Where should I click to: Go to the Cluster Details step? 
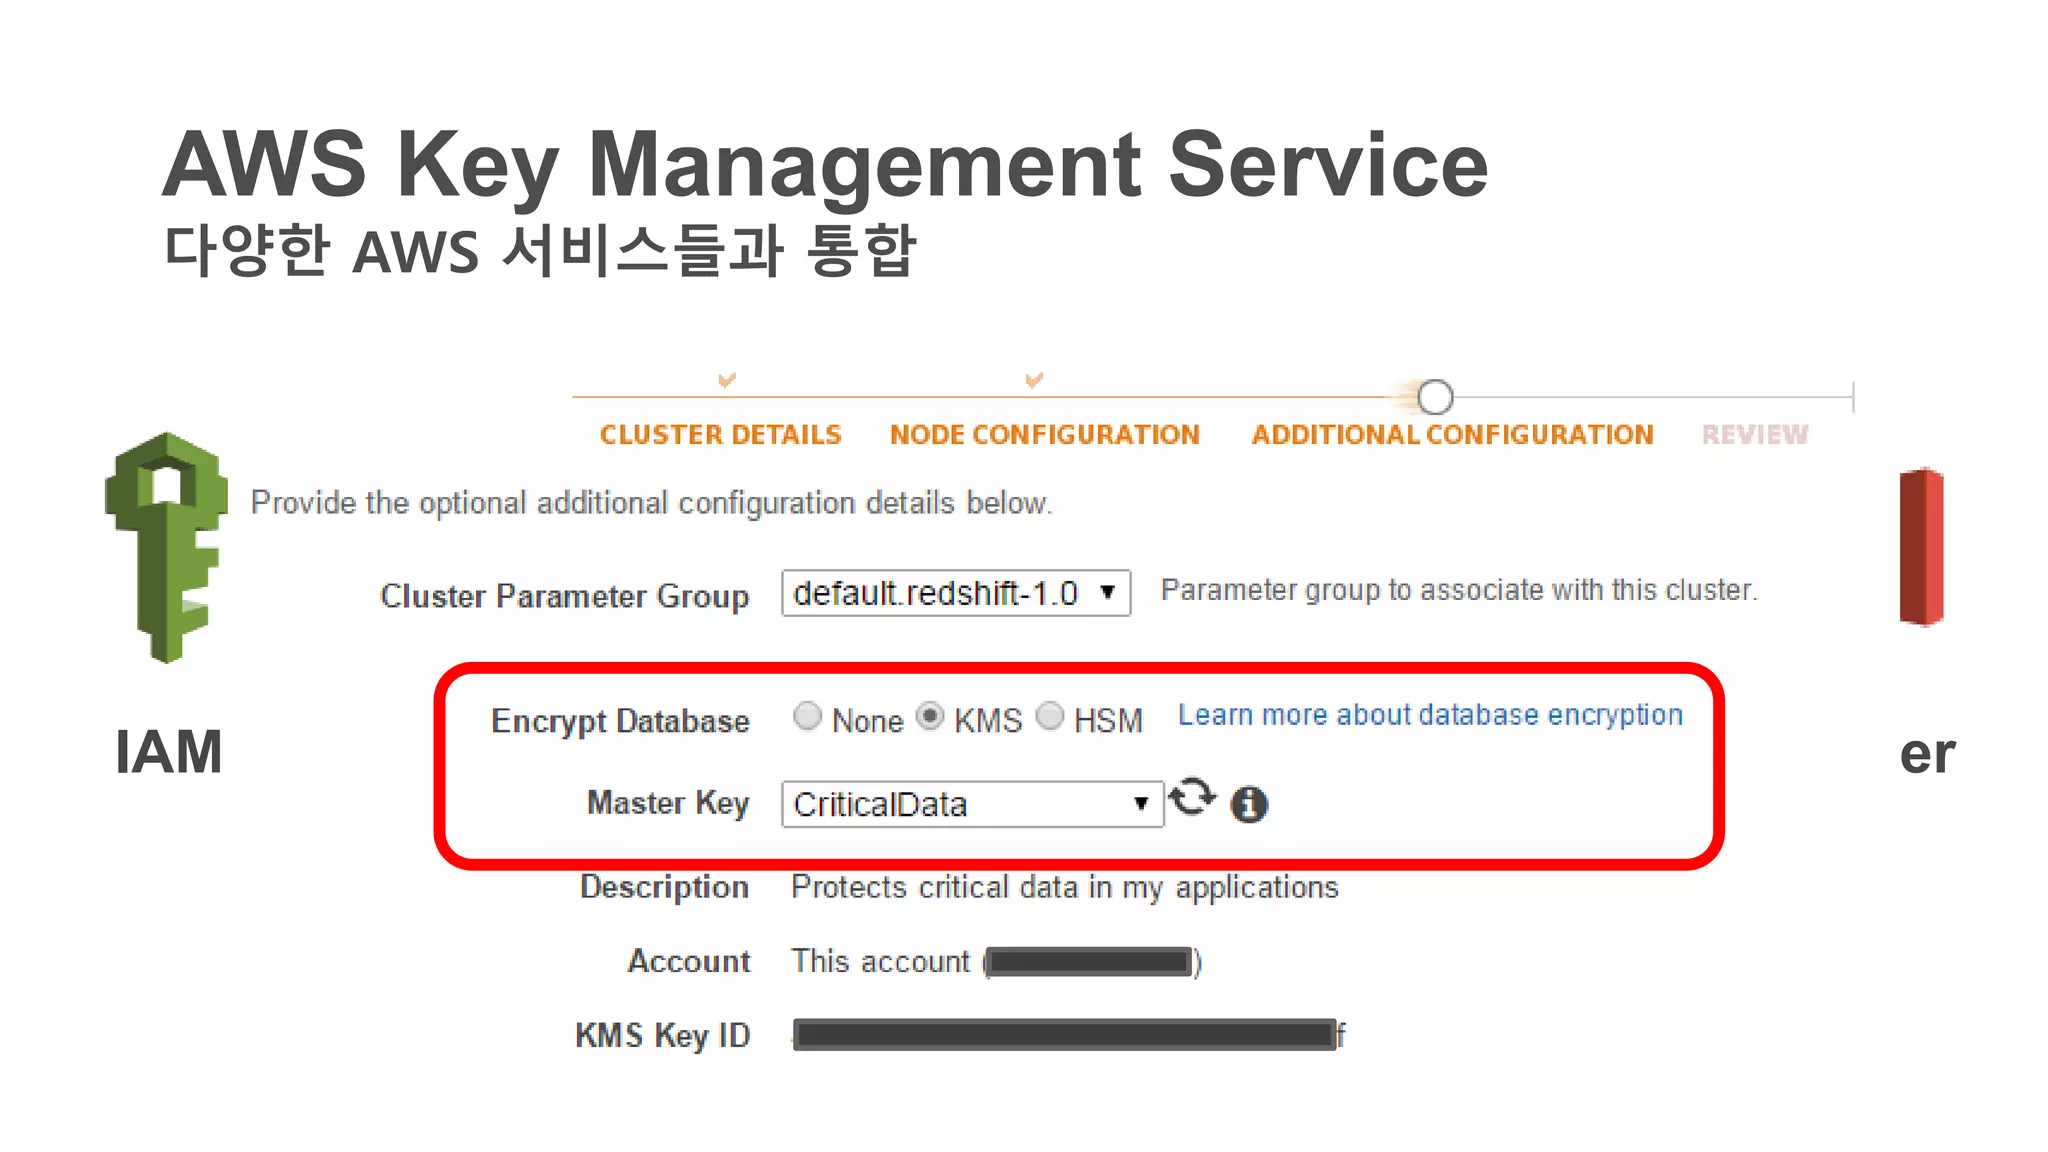(x=720, y=435)
